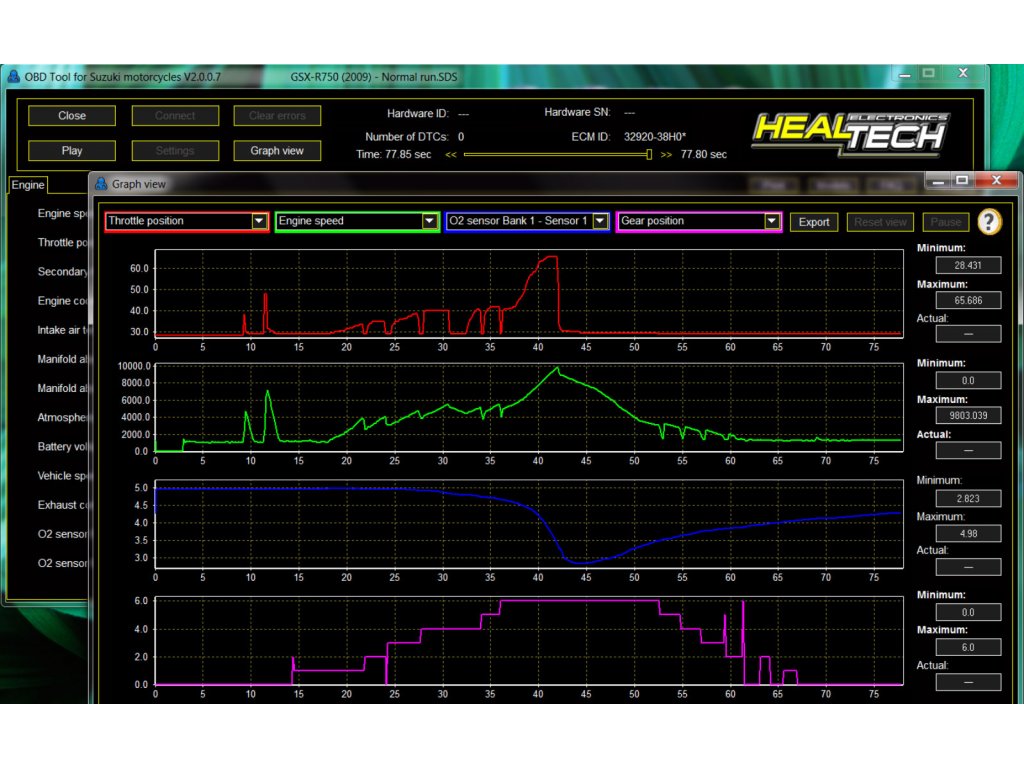The image size is (1024, 768).
Task: Click the throttle position red graph
Action: click(x=529, y=293)
